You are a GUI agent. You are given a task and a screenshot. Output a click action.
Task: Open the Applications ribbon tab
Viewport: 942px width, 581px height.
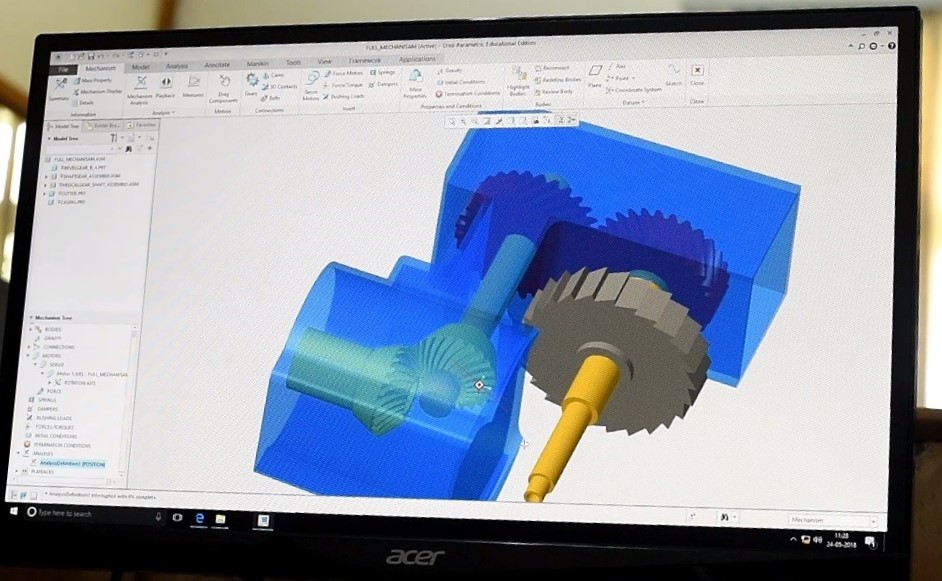tap(417, 60)
